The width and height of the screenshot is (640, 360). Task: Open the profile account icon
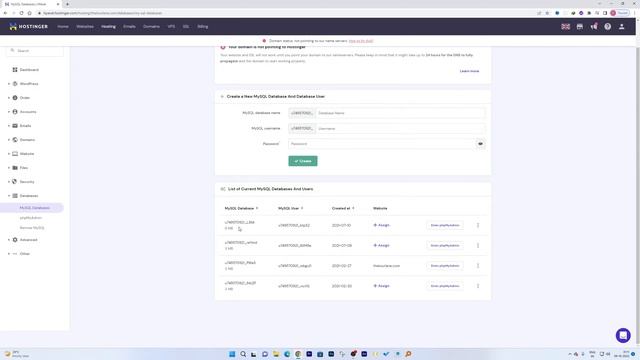click(622, 27)
